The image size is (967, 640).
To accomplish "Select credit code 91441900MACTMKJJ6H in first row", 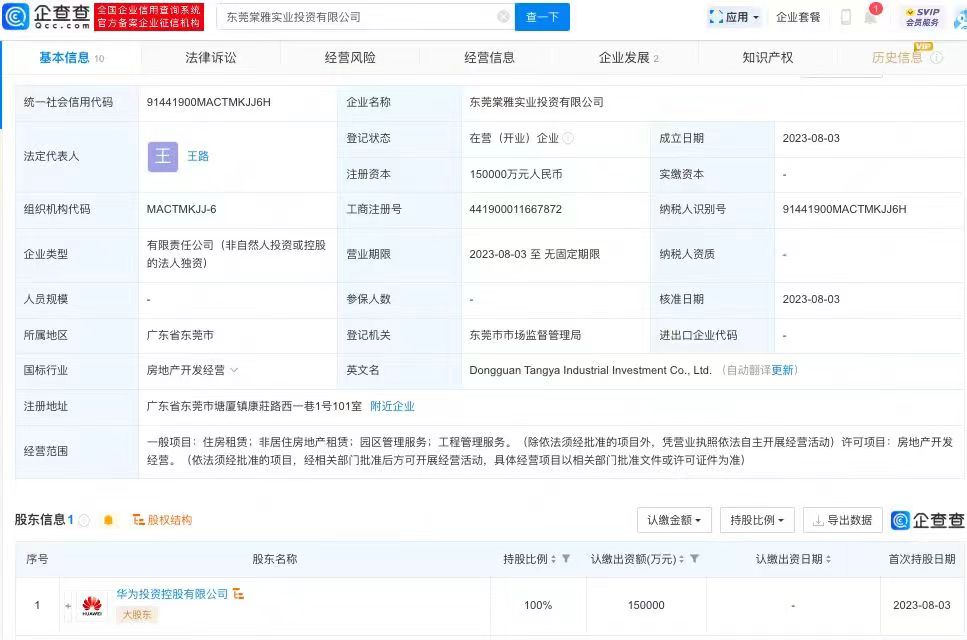I will pyautogui.click(x=208, y=102).
